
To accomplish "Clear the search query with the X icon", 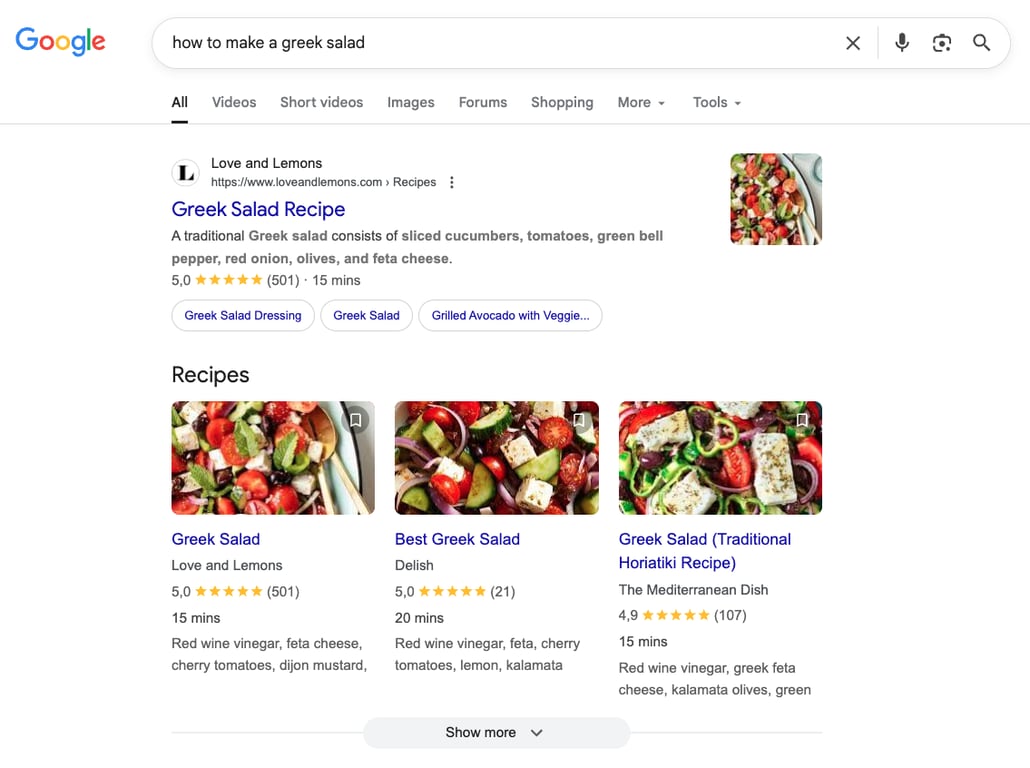I will tap(853, 43).
